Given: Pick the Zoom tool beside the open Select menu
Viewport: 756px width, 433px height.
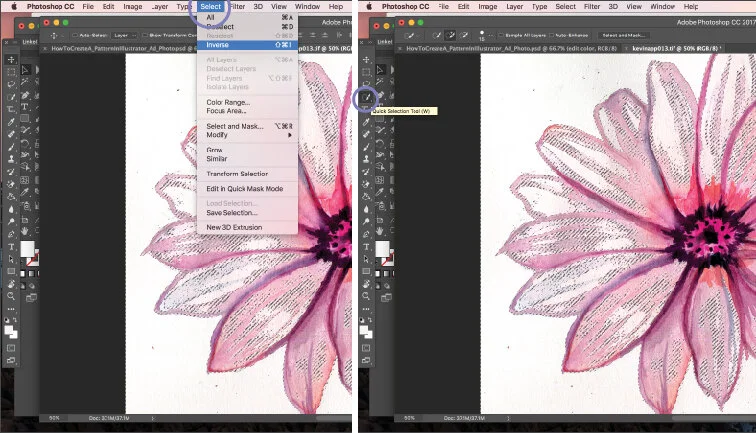Looking at the screenshot, I should click(x=11, y=296).
